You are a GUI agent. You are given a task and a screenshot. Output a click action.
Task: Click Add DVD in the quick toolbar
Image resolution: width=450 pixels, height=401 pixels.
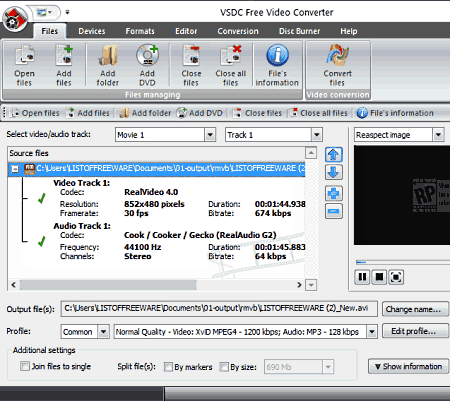click(199, 113)
